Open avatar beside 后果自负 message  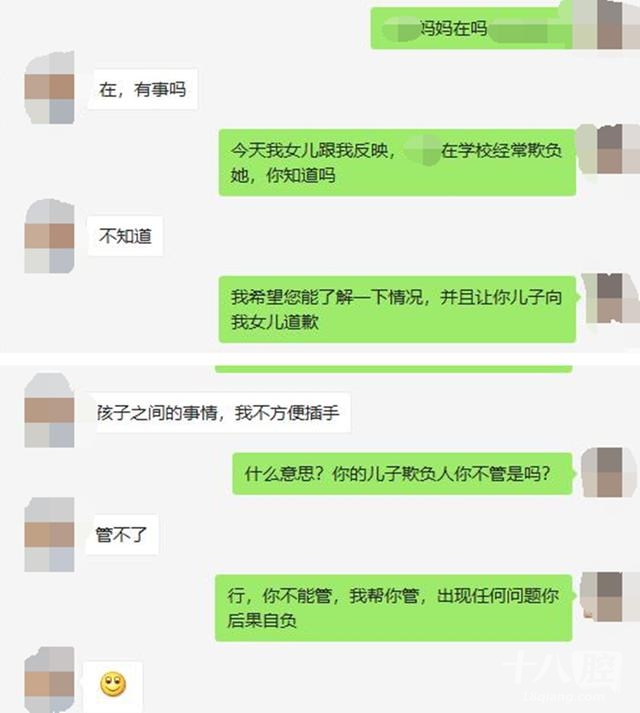[609, 597]
